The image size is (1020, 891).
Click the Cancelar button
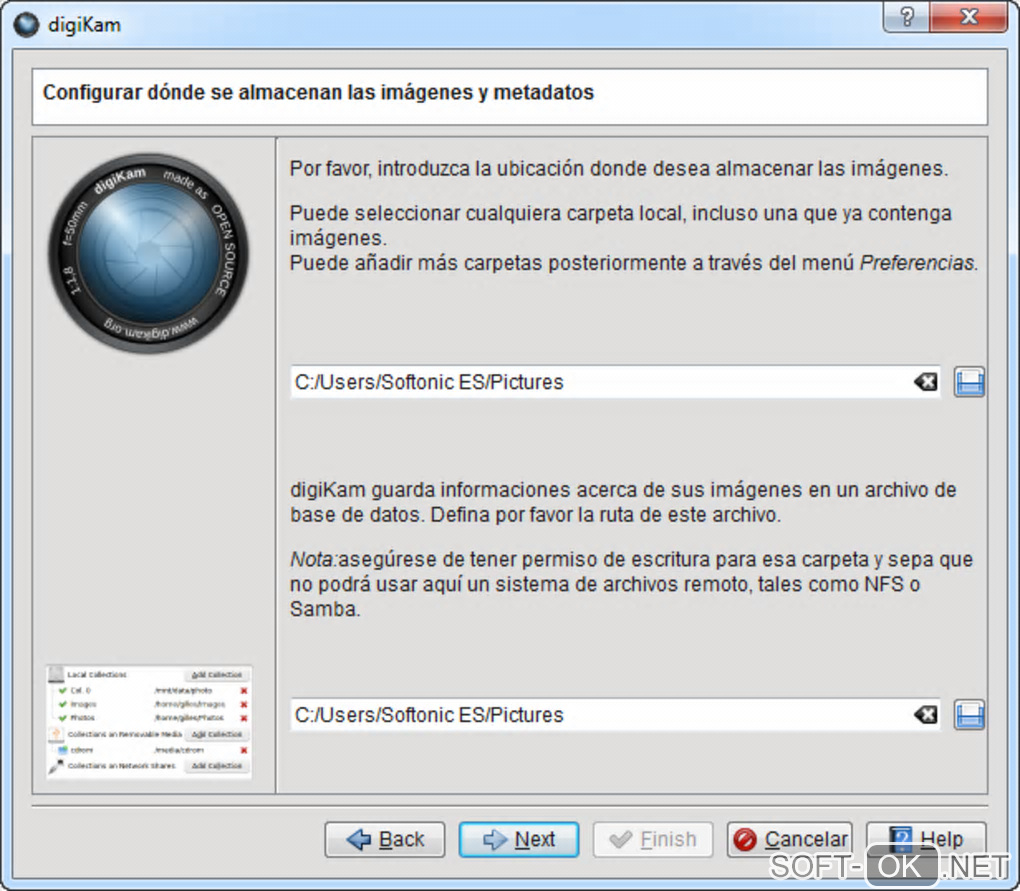[789, 840]
